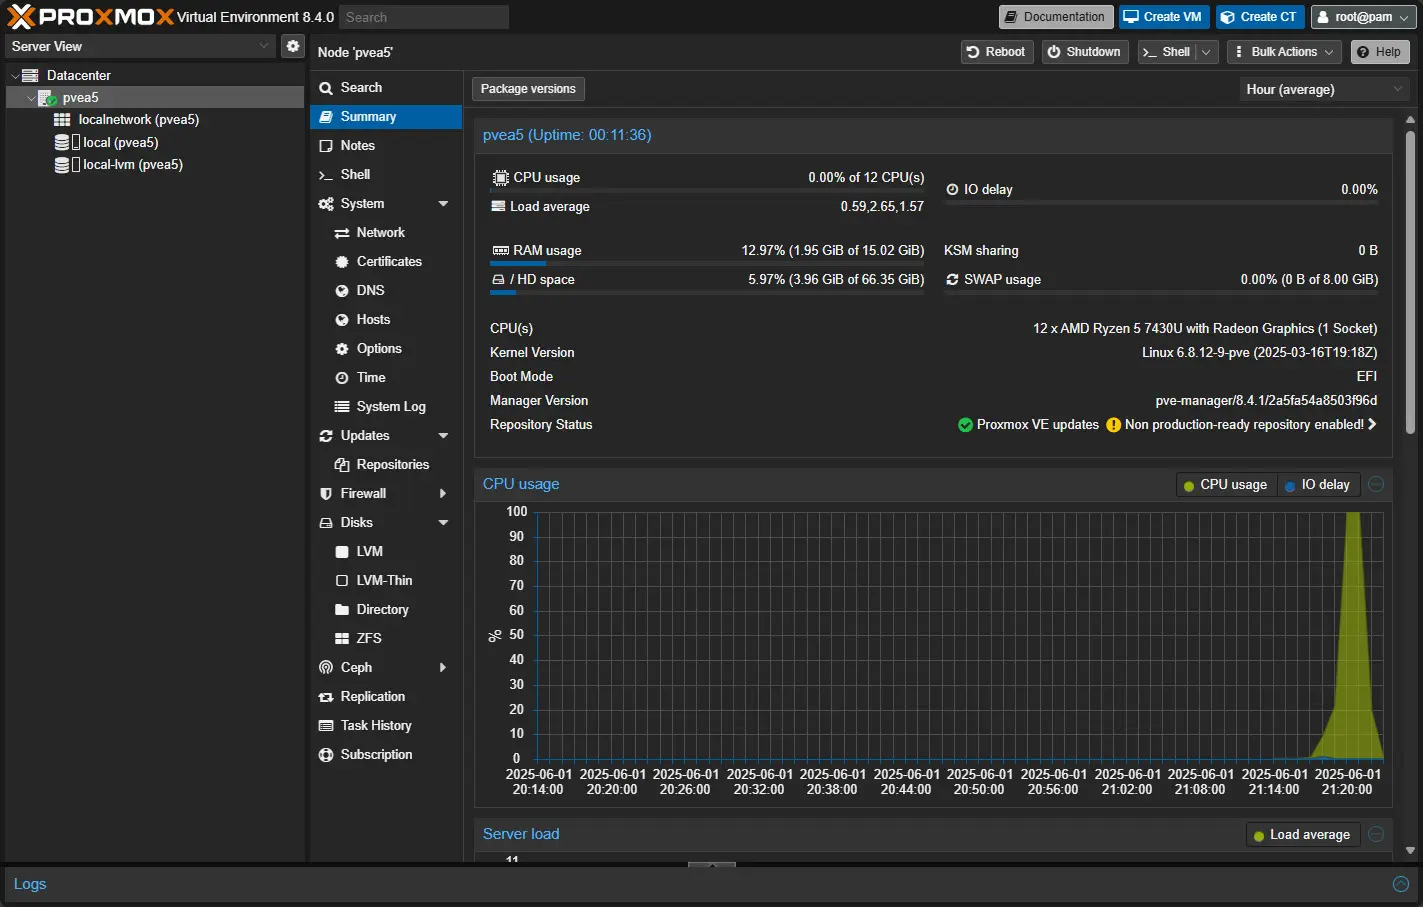Expand the Ceph submenu

444,667
